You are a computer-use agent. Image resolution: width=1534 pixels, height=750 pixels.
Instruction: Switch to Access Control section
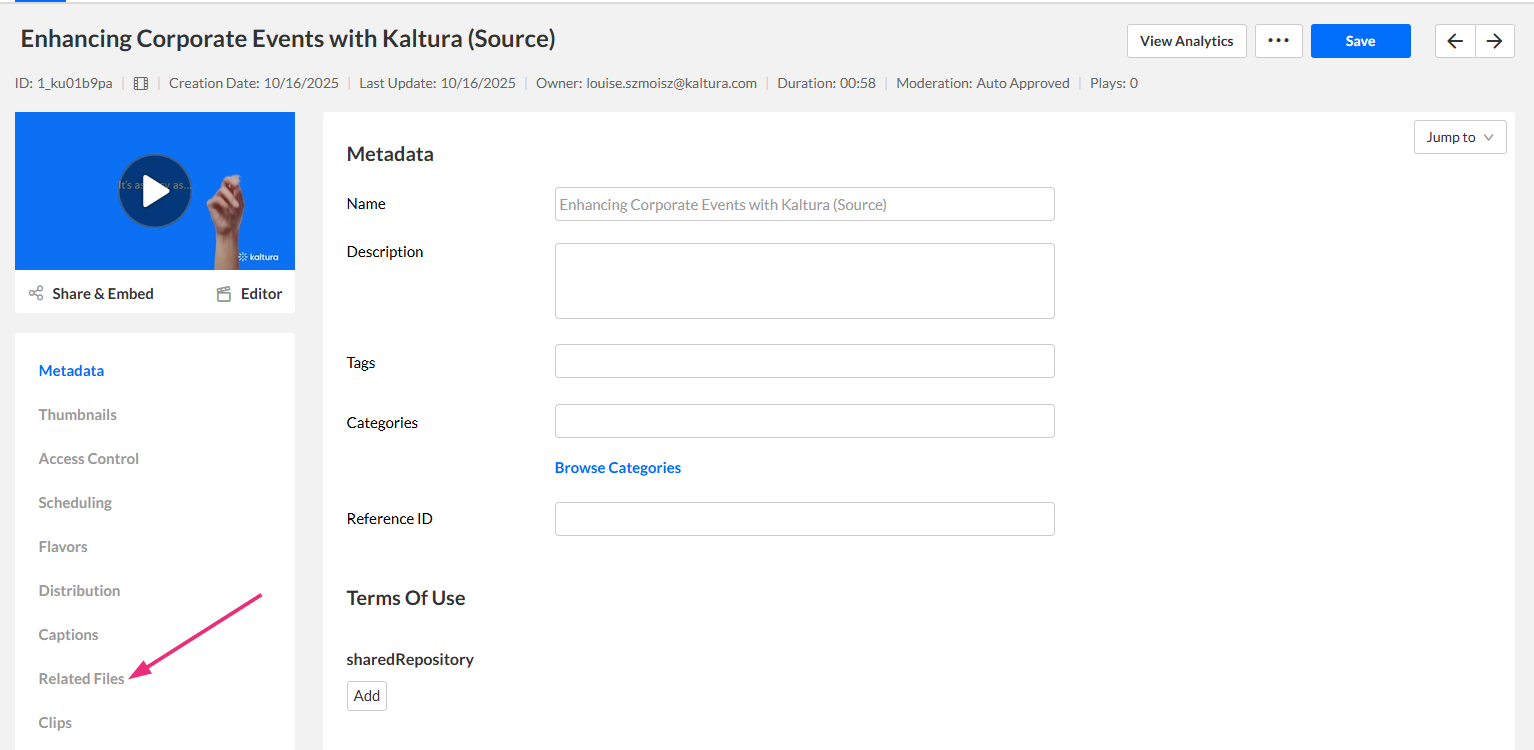(x=88, y=459)
